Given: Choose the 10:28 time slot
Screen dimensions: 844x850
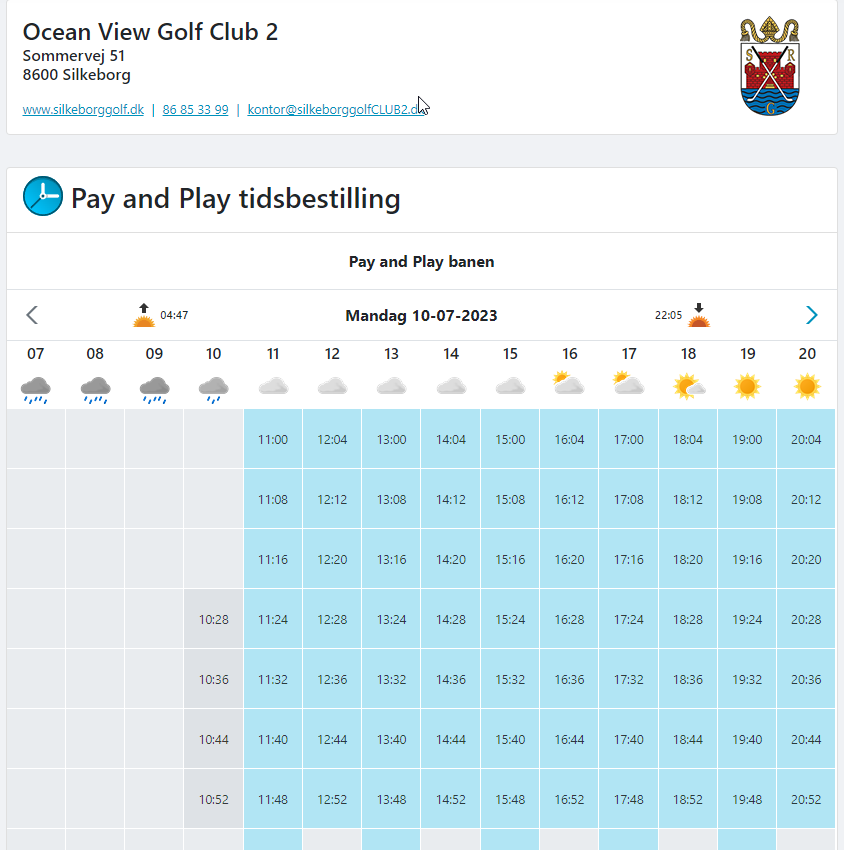Looking at the screenshot, I should click(214, 619).
